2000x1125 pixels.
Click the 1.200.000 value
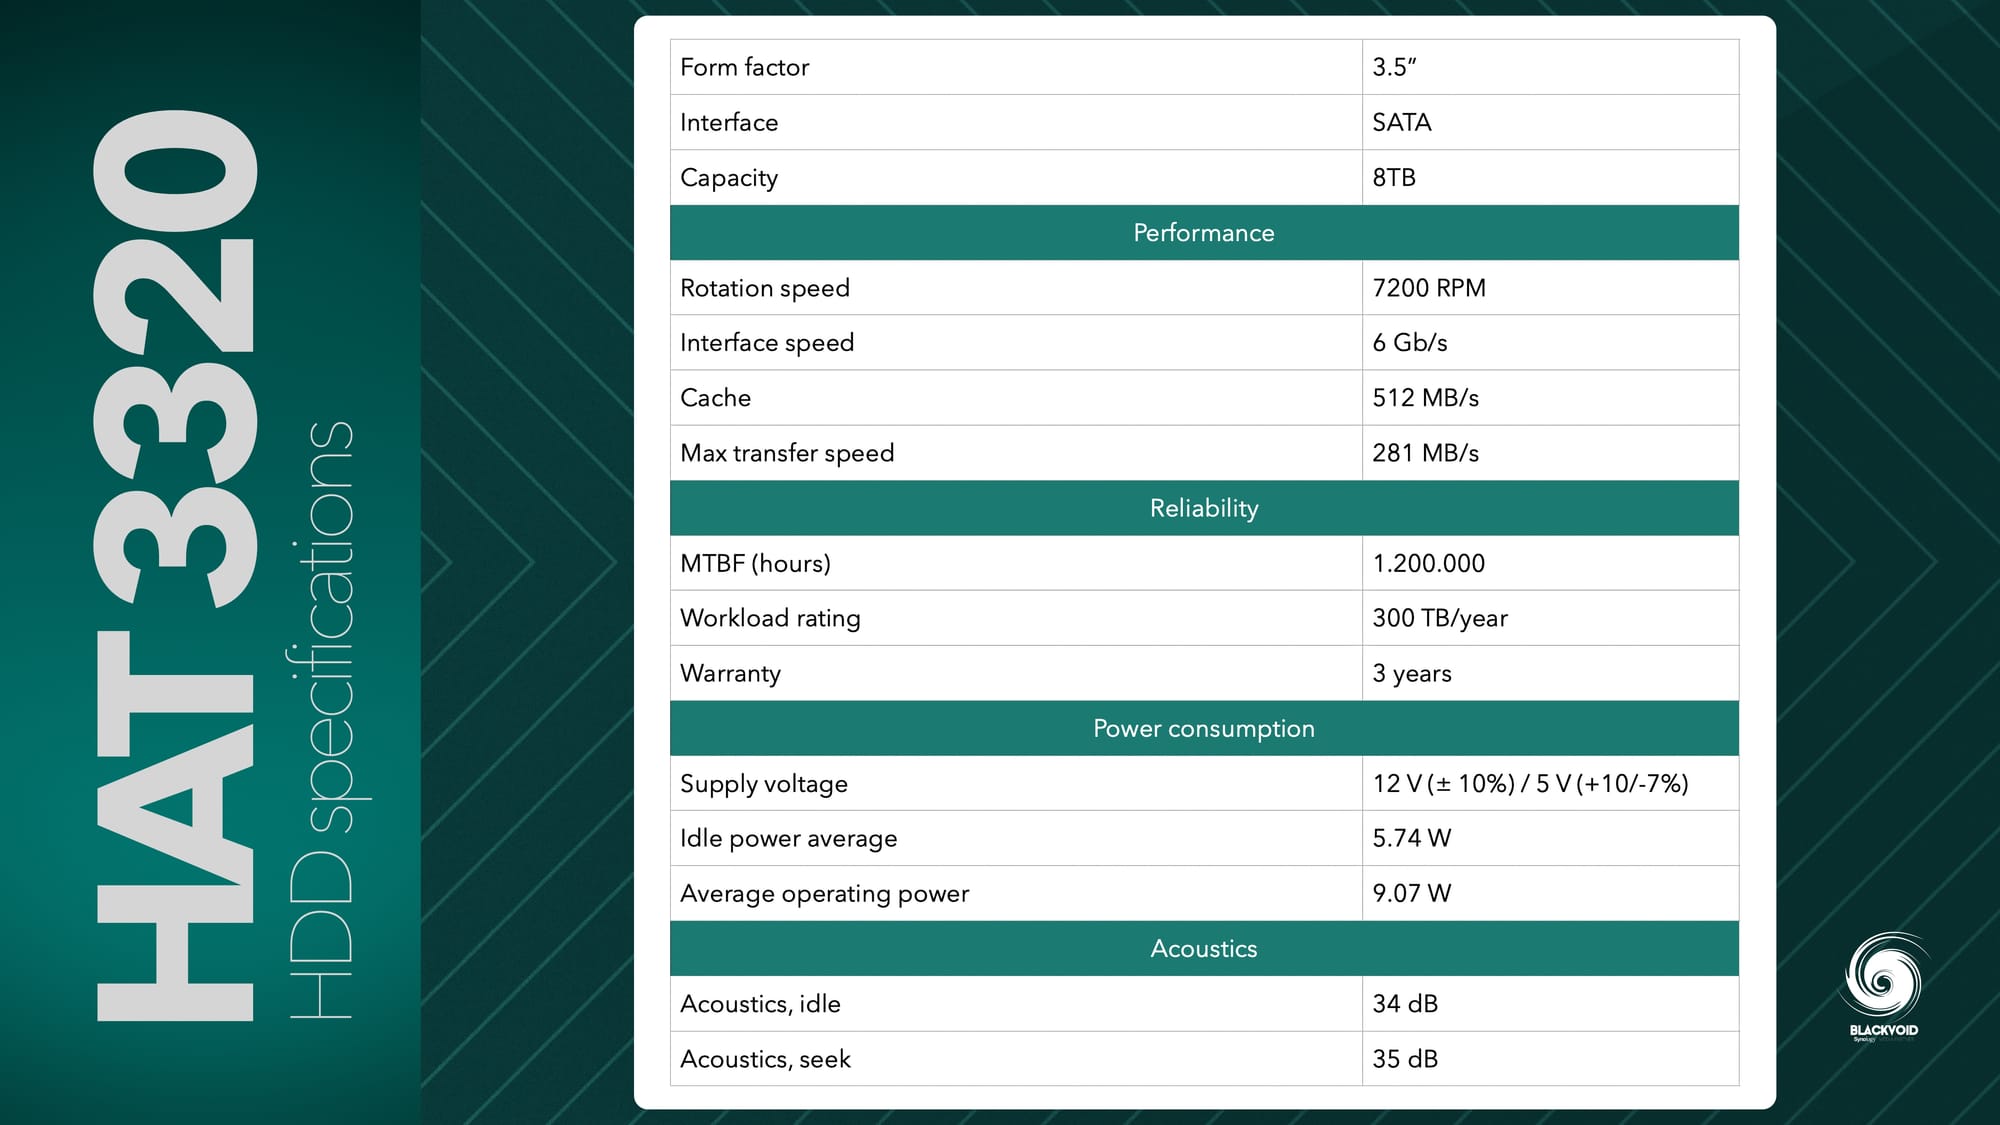click(x=1429, y=563)
